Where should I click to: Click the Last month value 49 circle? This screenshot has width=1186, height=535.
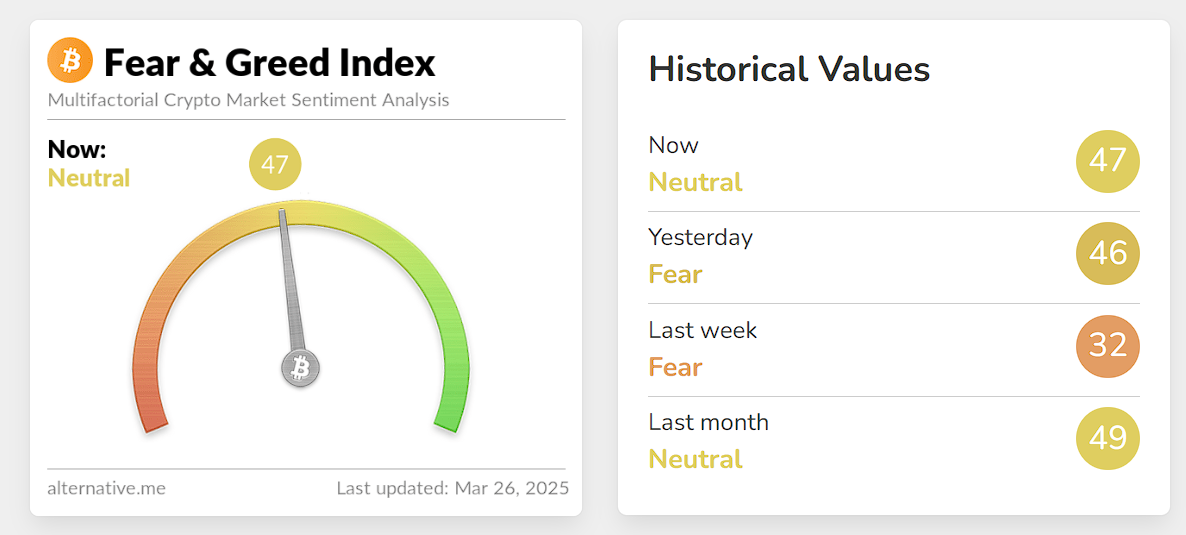[x=1107, y=438]
